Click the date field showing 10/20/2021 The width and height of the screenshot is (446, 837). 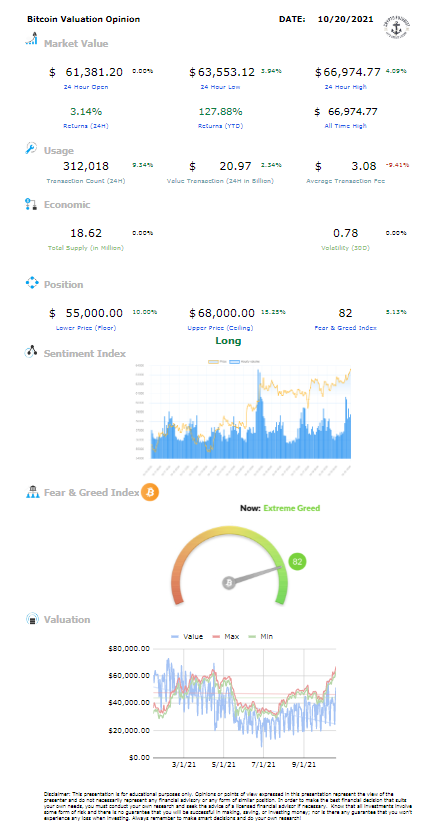click(x=344, y=19)
